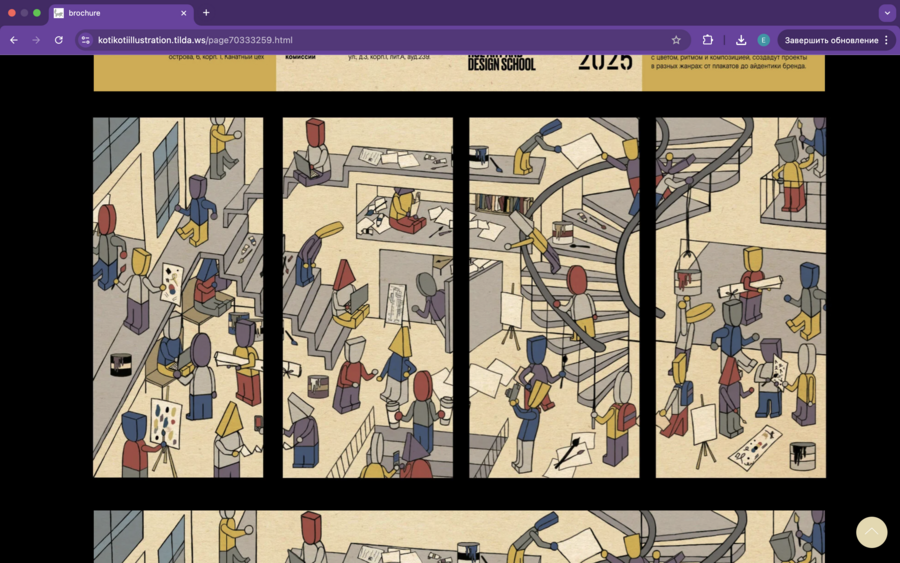900x563 pixels.
Task: Reload the current page
Action: point(59,40)
